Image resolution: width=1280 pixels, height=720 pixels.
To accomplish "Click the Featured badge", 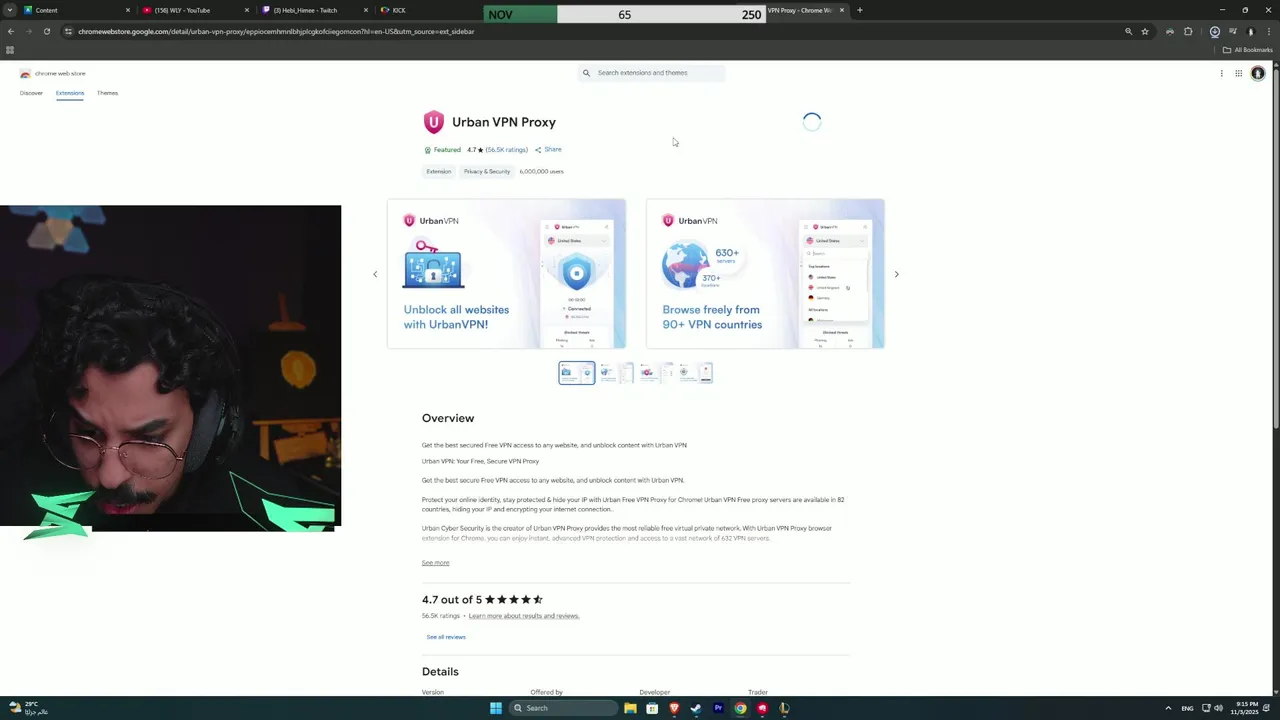I will tap(442, 150).
